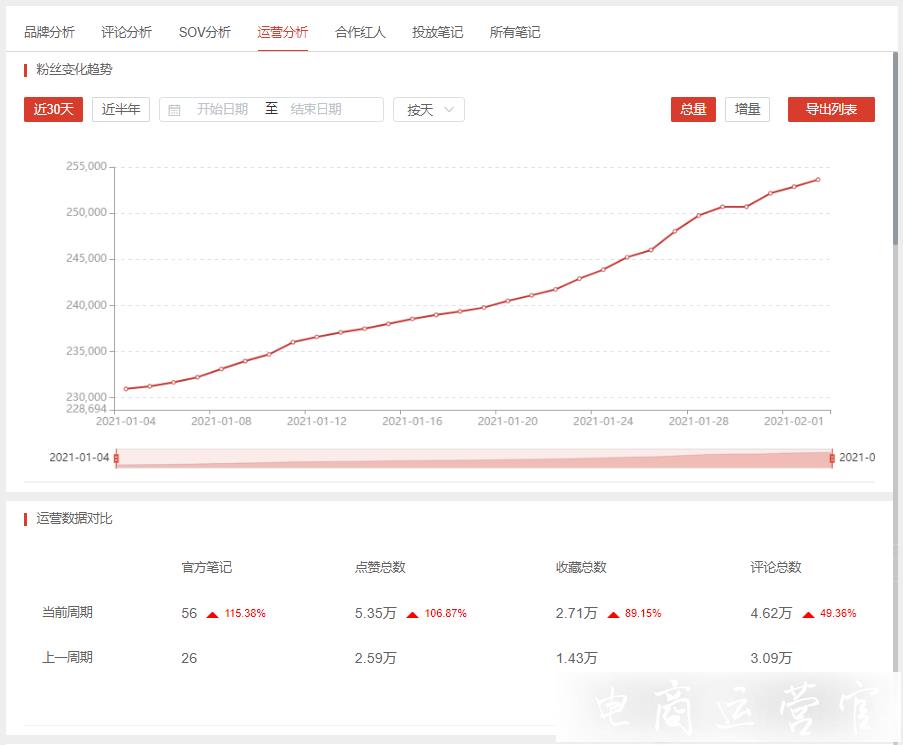Click the red up-arrow beside 106.87%
903x745 pixels.
tap(413, 614)
